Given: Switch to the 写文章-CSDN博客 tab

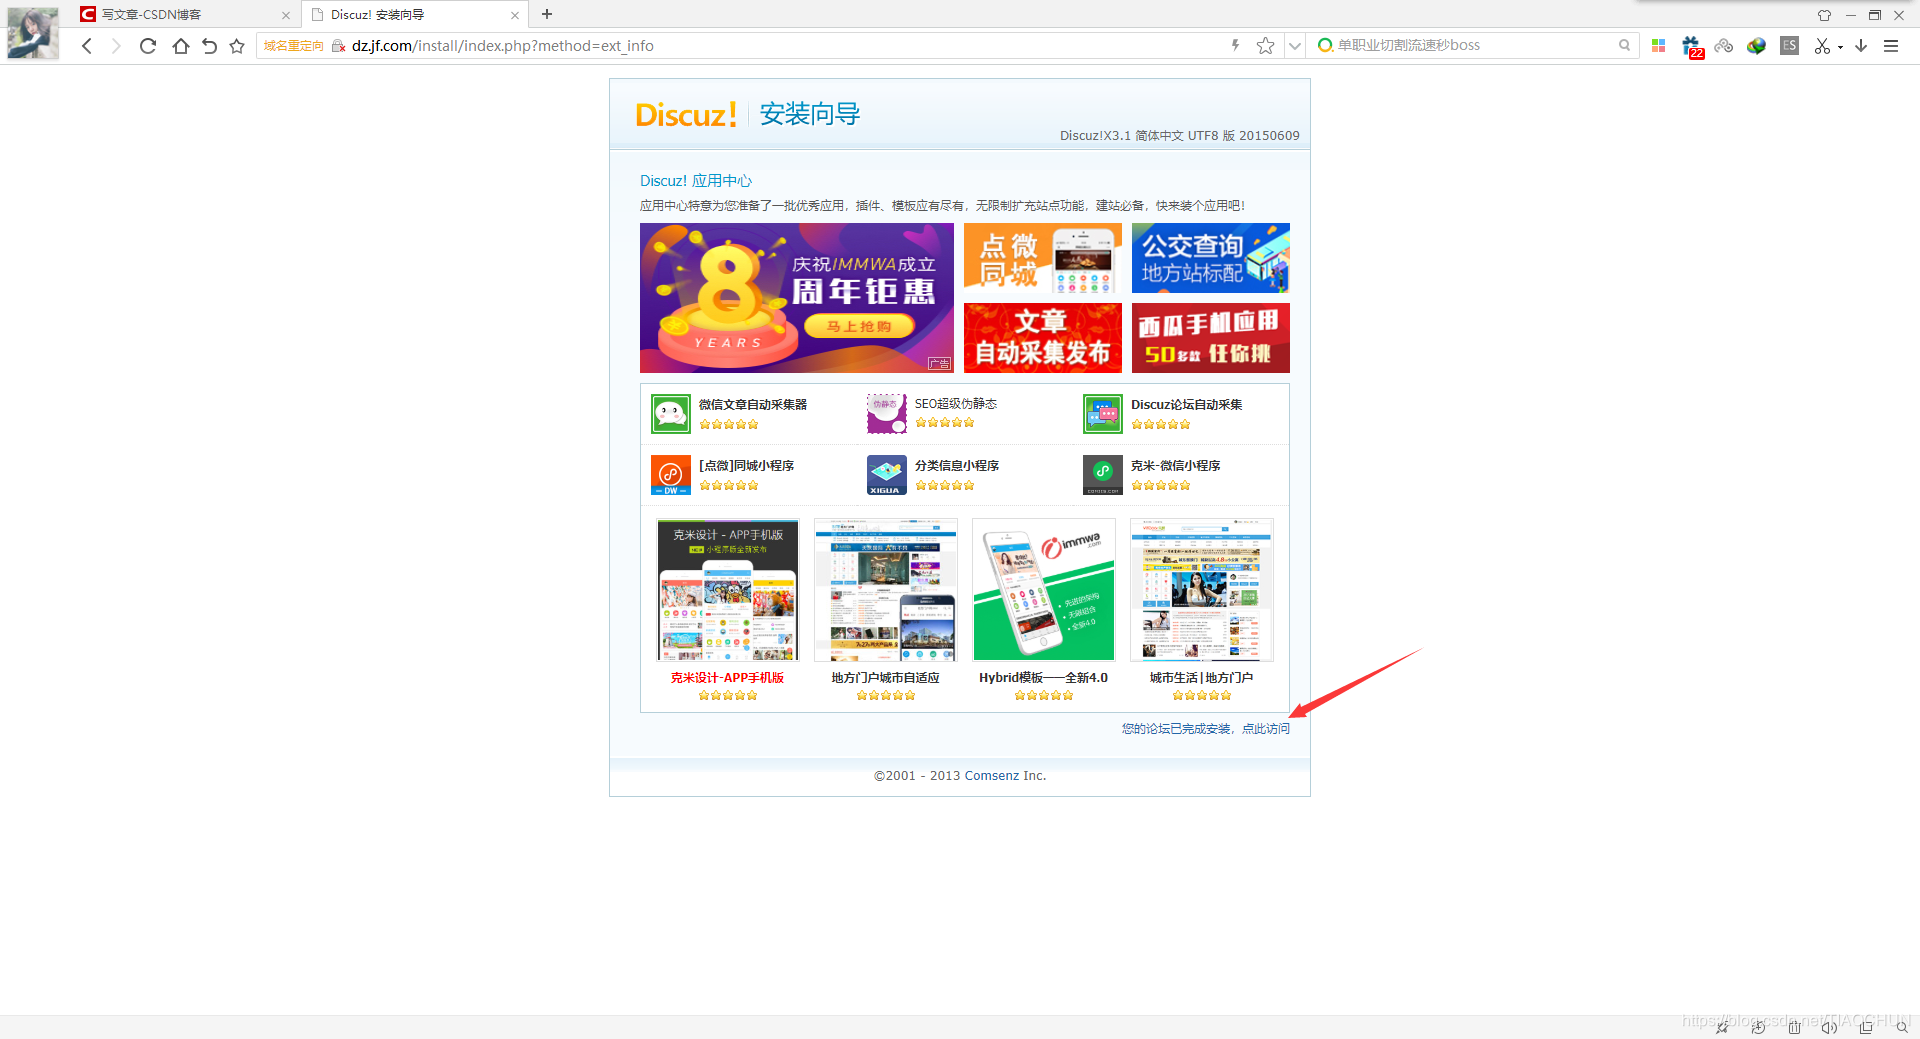Looking at the screenshot, I should point(186,15).
